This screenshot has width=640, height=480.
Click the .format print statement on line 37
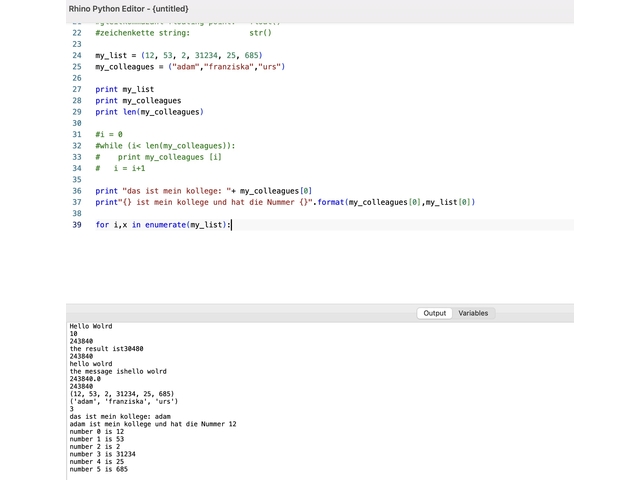point(285,202)
